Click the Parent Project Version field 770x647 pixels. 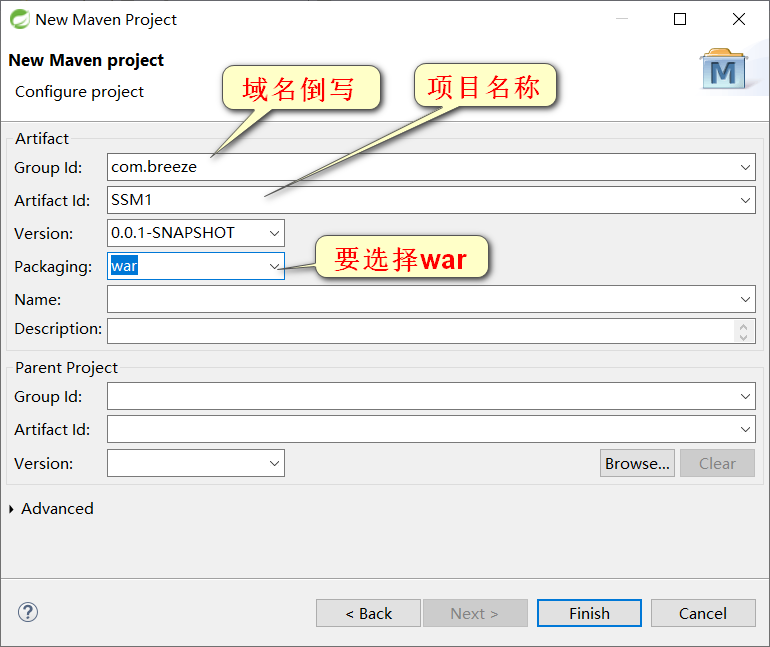196,463
